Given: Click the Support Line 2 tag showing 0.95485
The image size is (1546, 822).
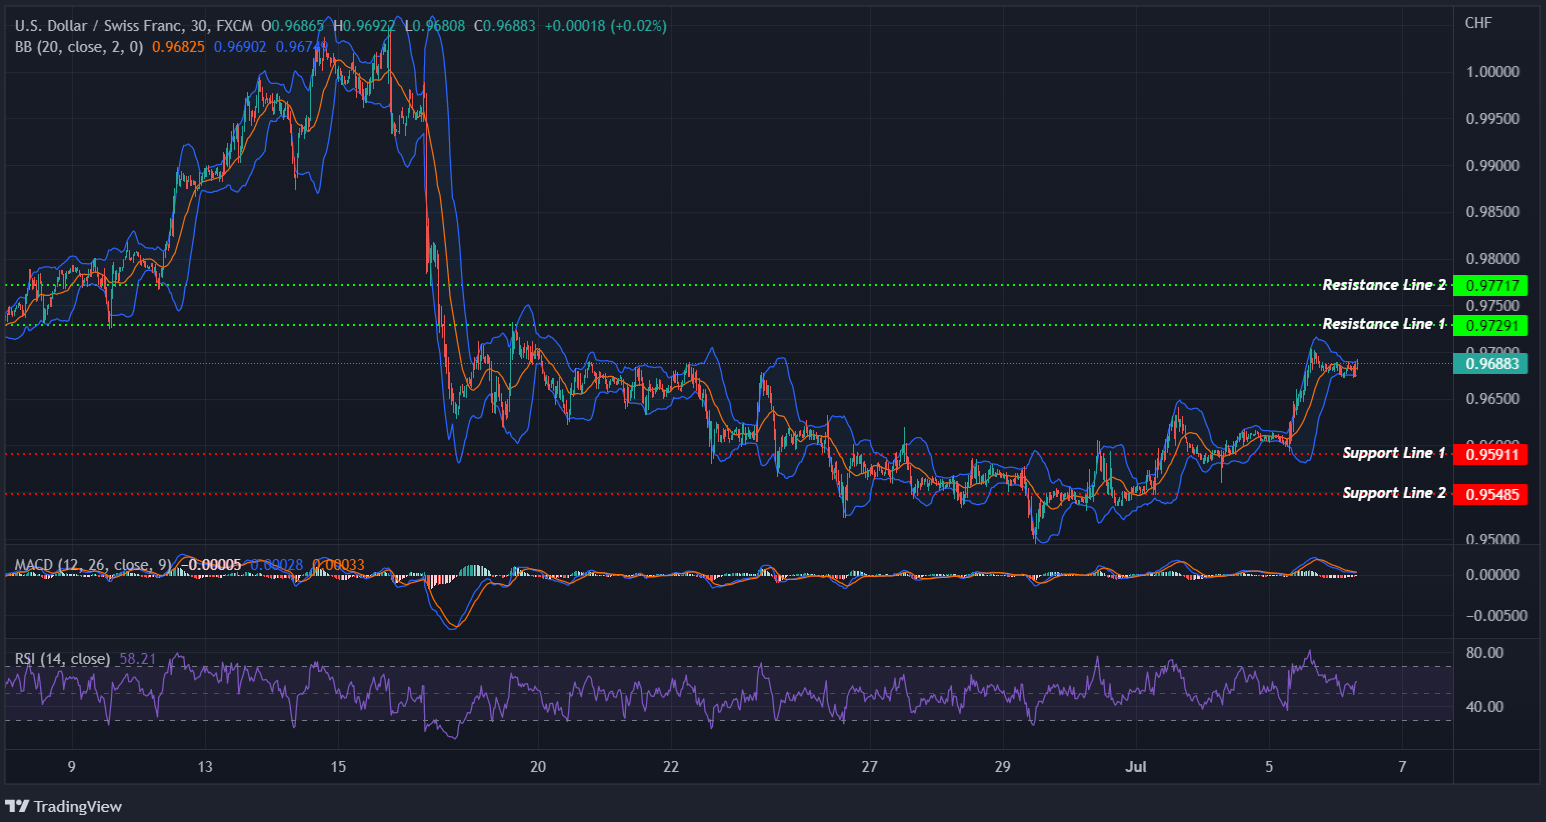Looking at the screenshot, I should click(x=1489, y=494).
